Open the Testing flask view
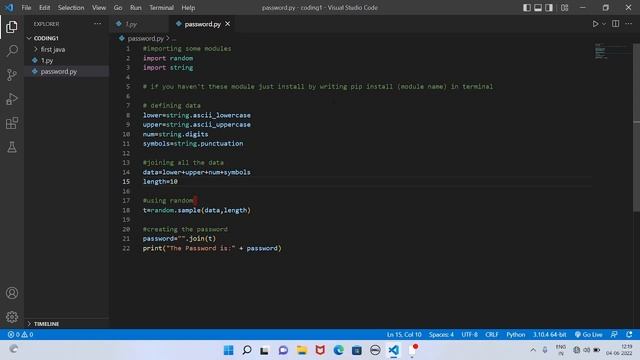Screen dimensions: 640x360 [x=12, y=147]
